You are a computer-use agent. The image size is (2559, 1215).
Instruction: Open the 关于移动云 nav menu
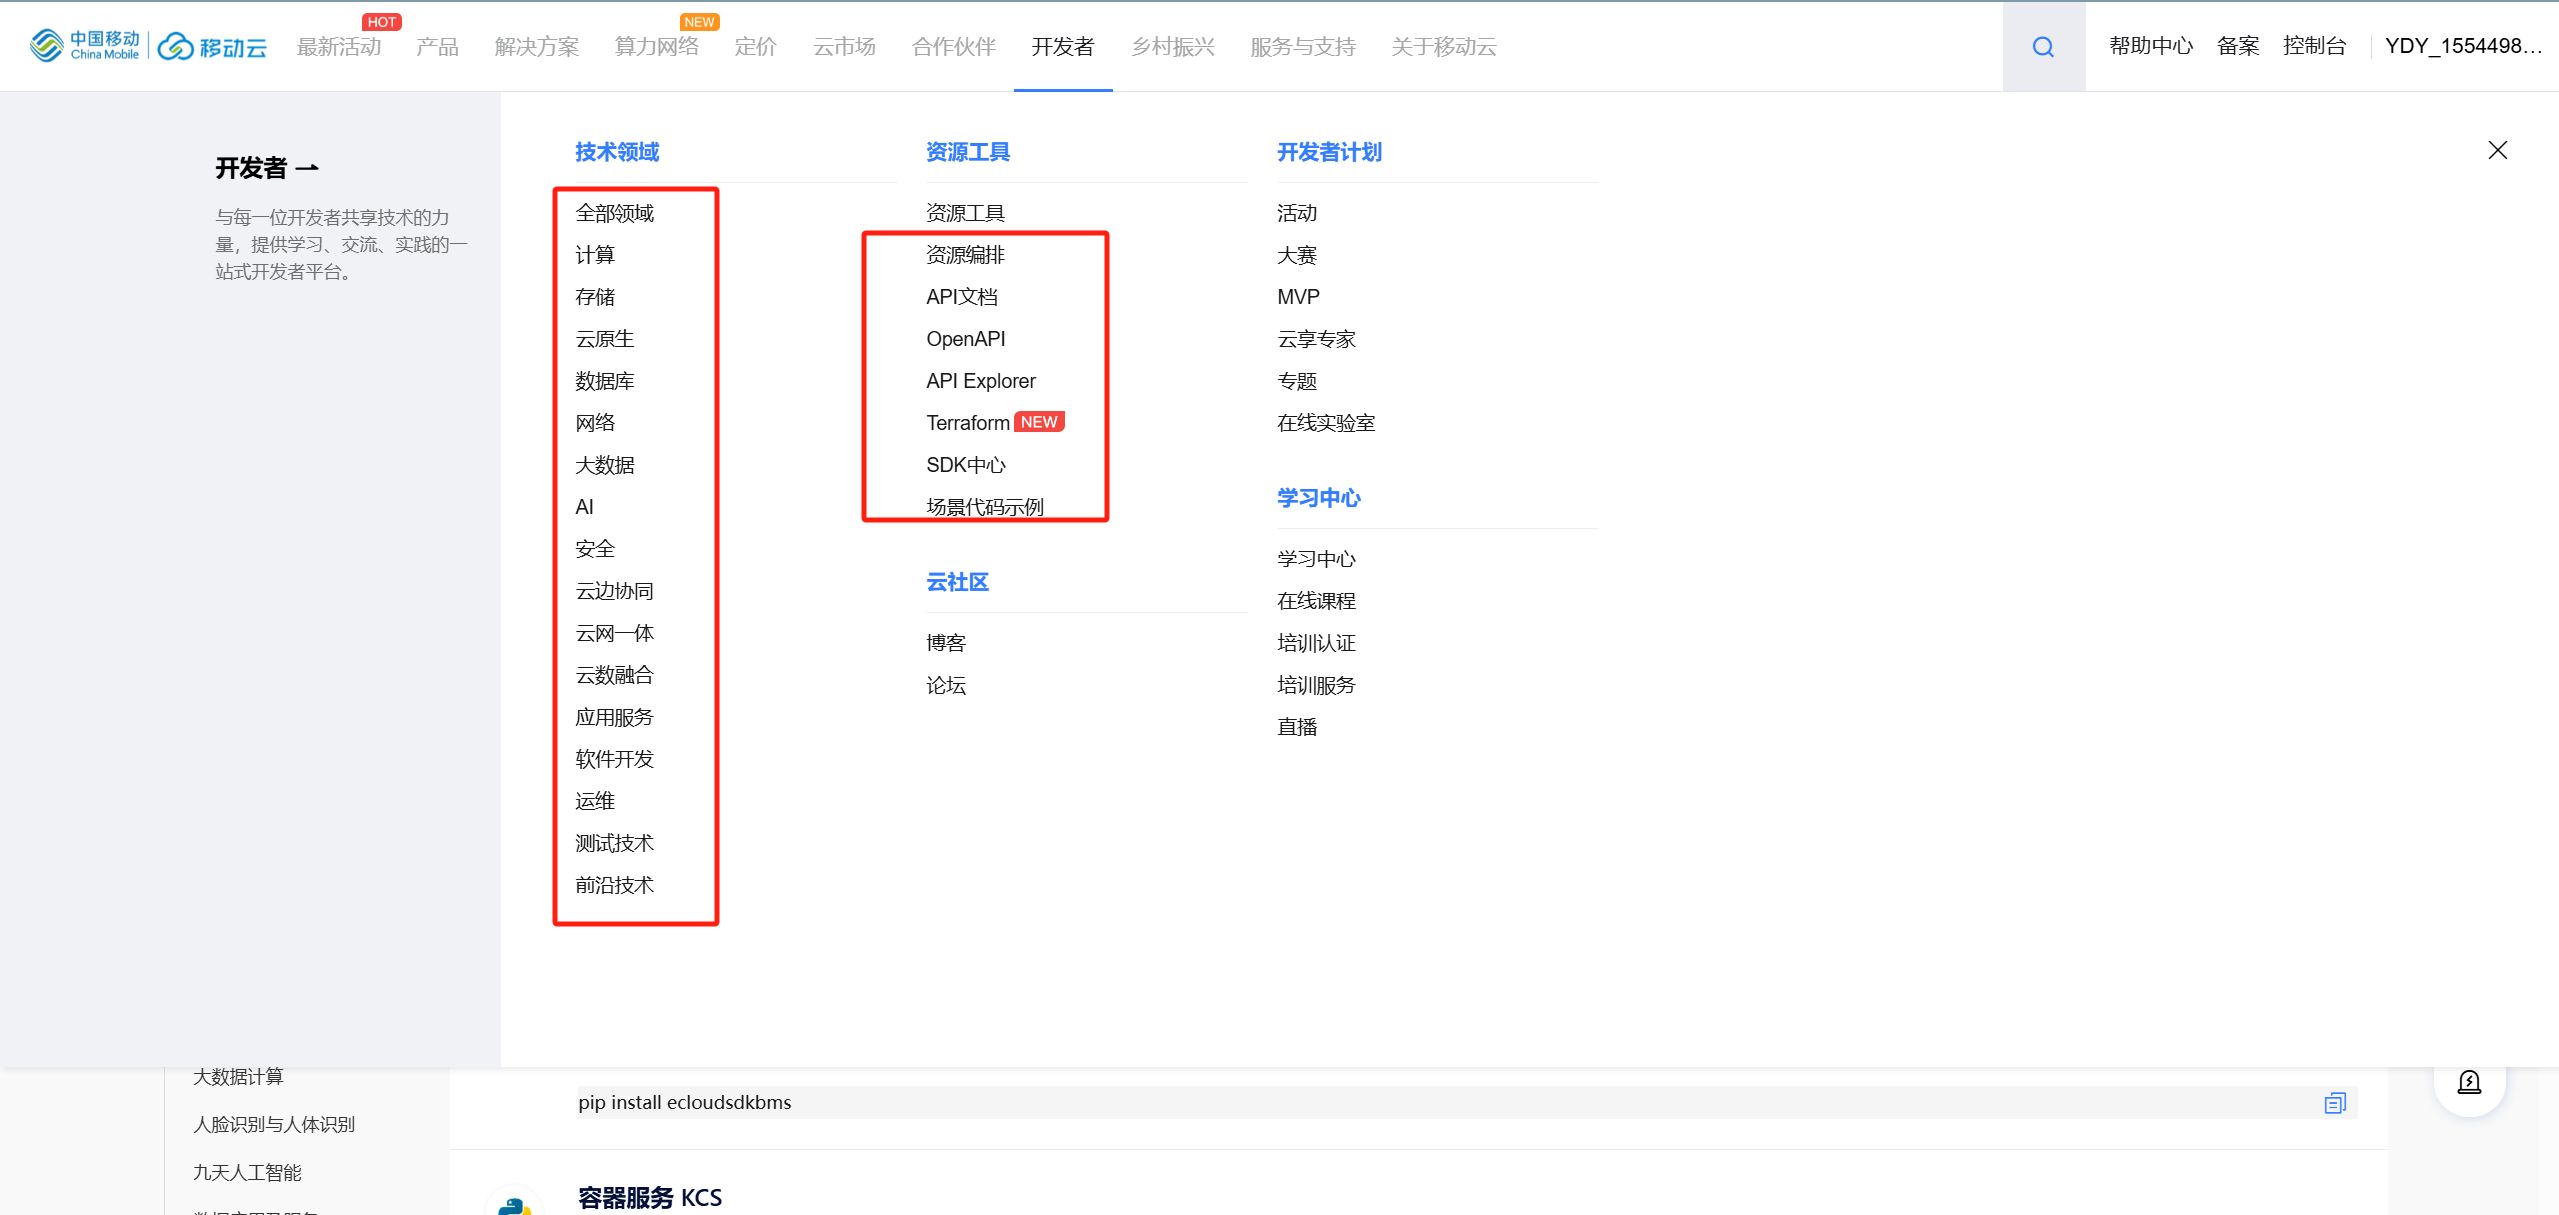coord(1443,47)
